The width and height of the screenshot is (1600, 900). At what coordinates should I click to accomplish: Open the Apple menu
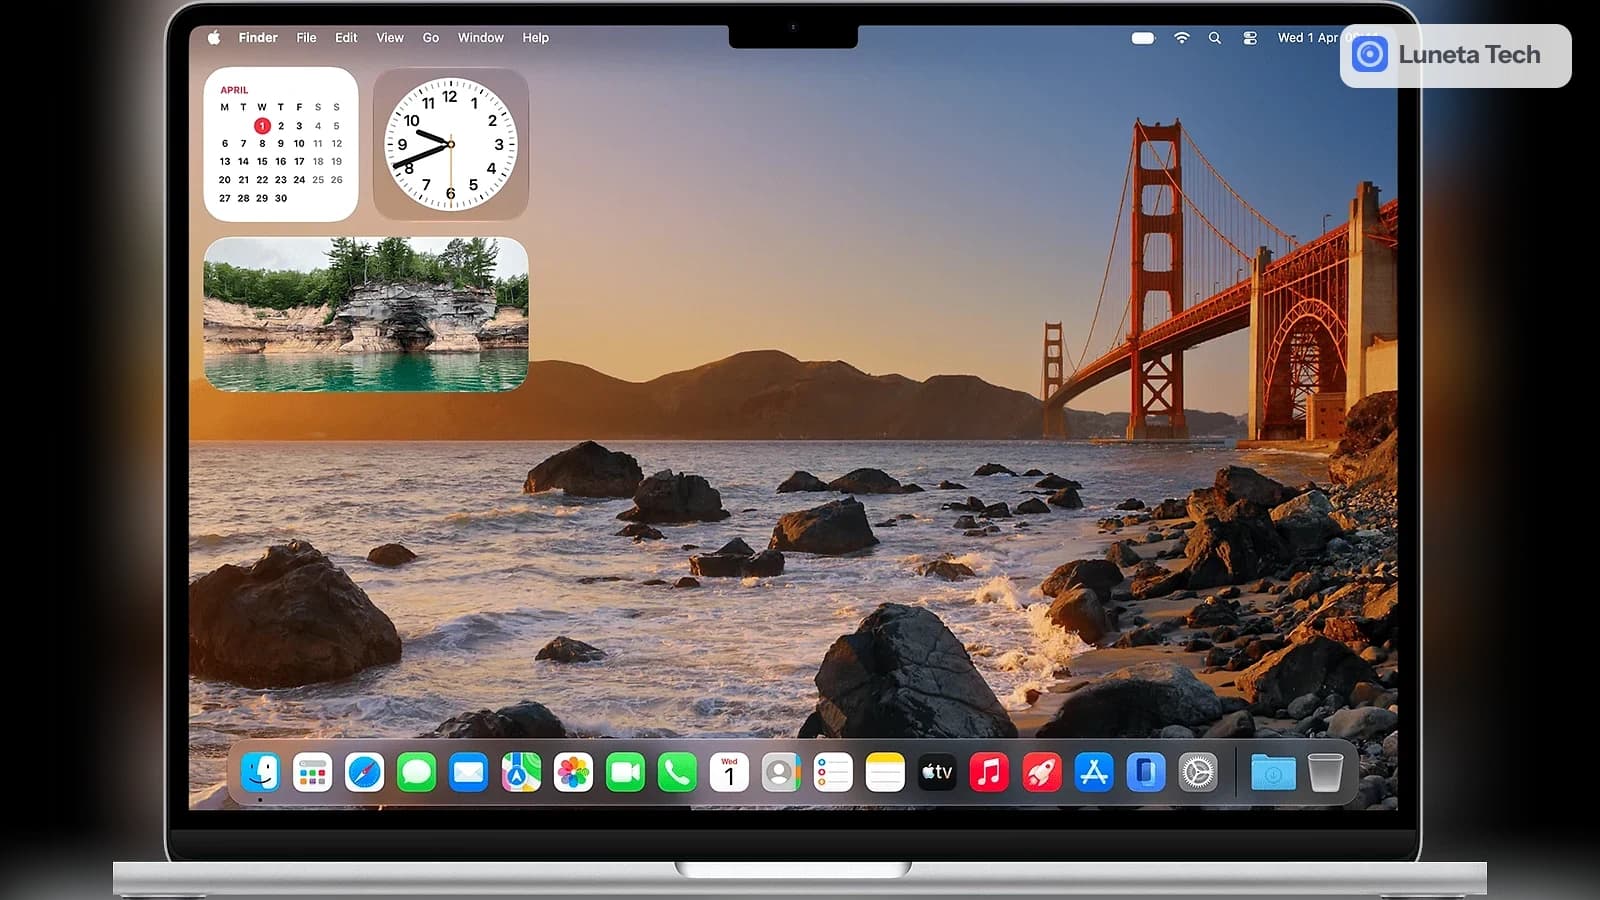coord(213,38)
